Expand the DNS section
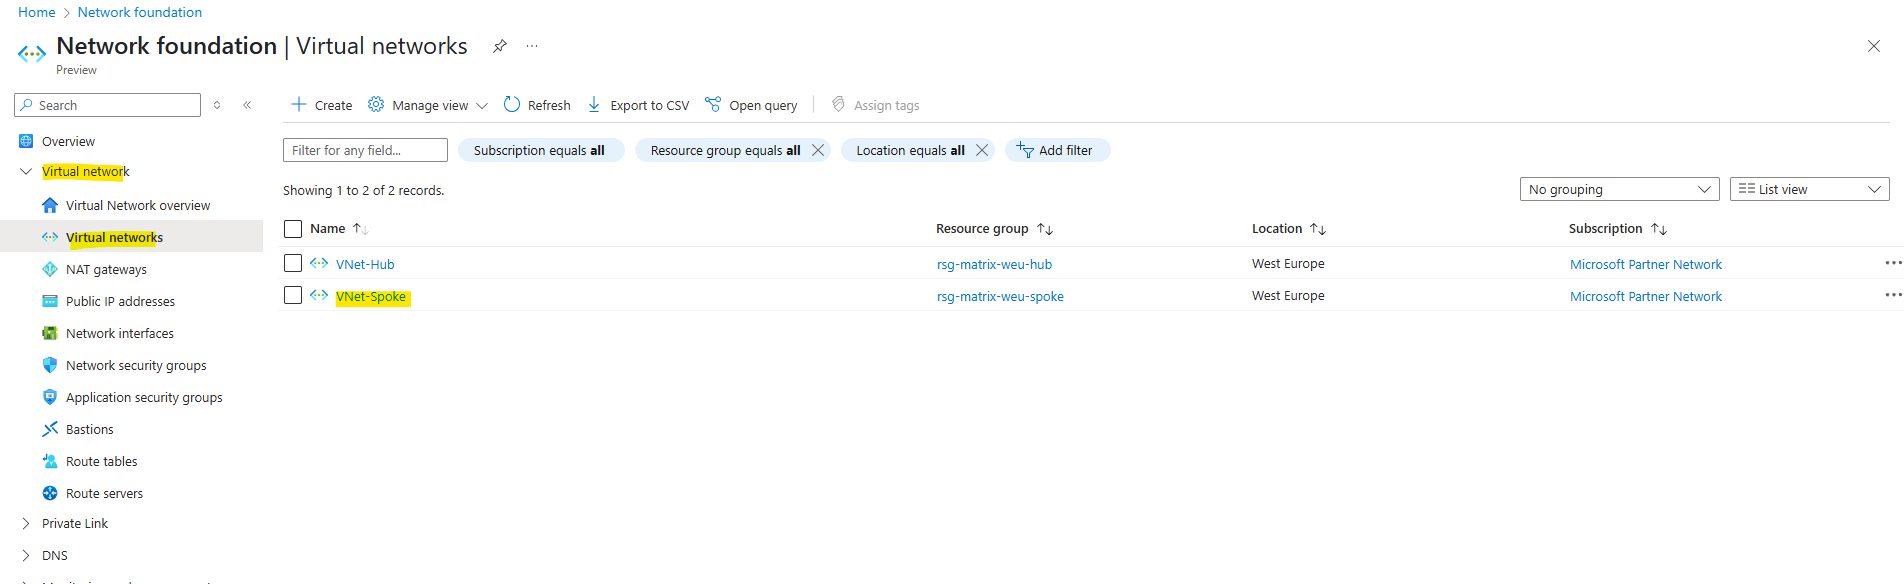 click(26, 555)
